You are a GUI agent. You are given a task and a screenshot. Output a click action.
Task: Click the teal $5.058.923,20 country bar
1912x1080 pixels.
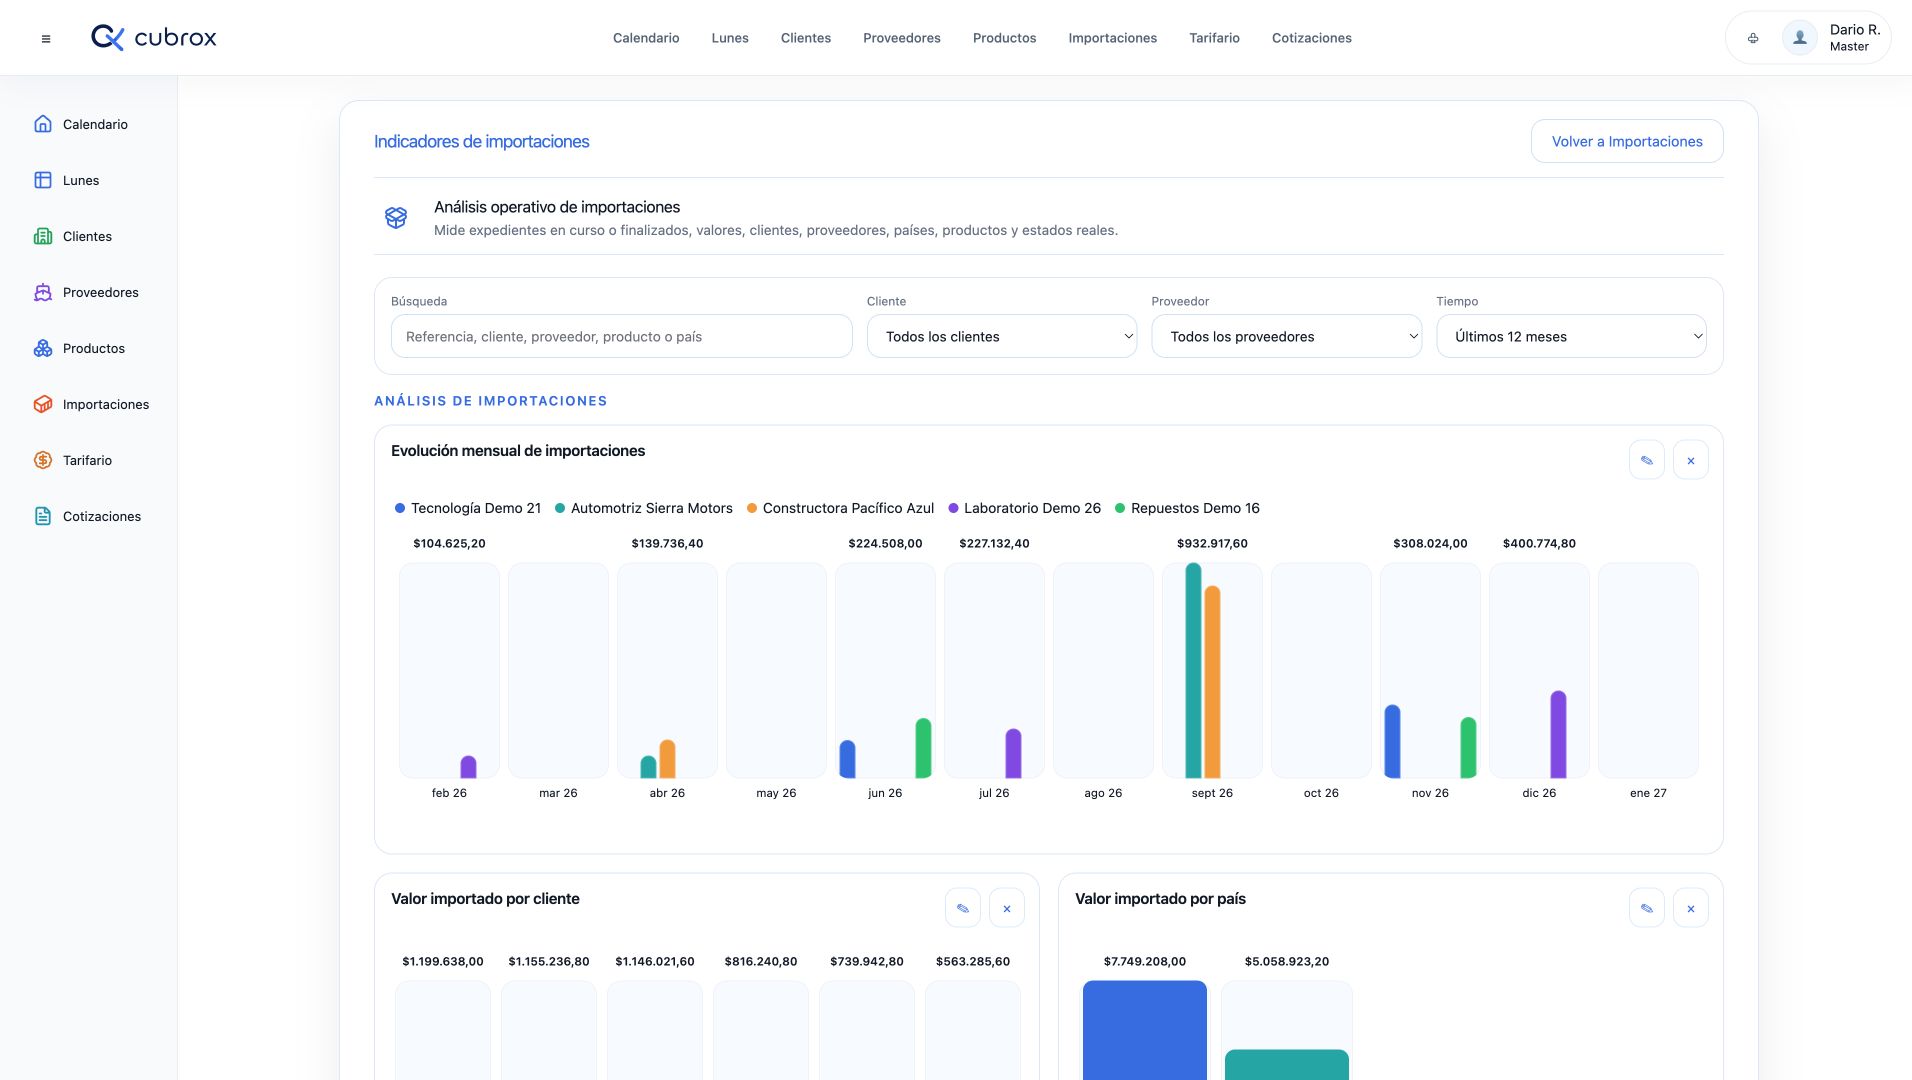tap(1287, 1065)
